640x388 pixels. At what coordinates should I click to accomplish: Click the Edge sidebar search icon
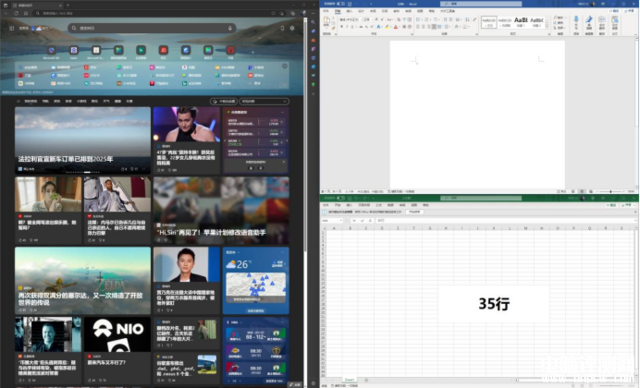point(313,22)
